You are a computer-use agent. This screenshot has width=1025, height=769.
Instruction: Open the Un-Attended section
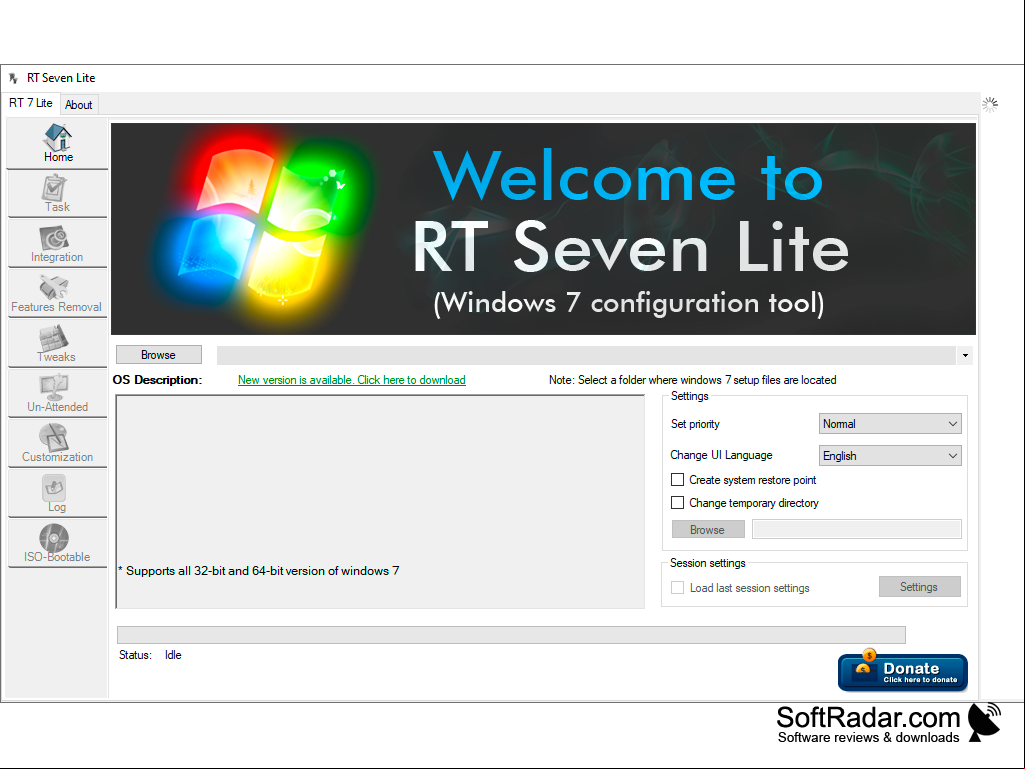[x=58, y=394]
